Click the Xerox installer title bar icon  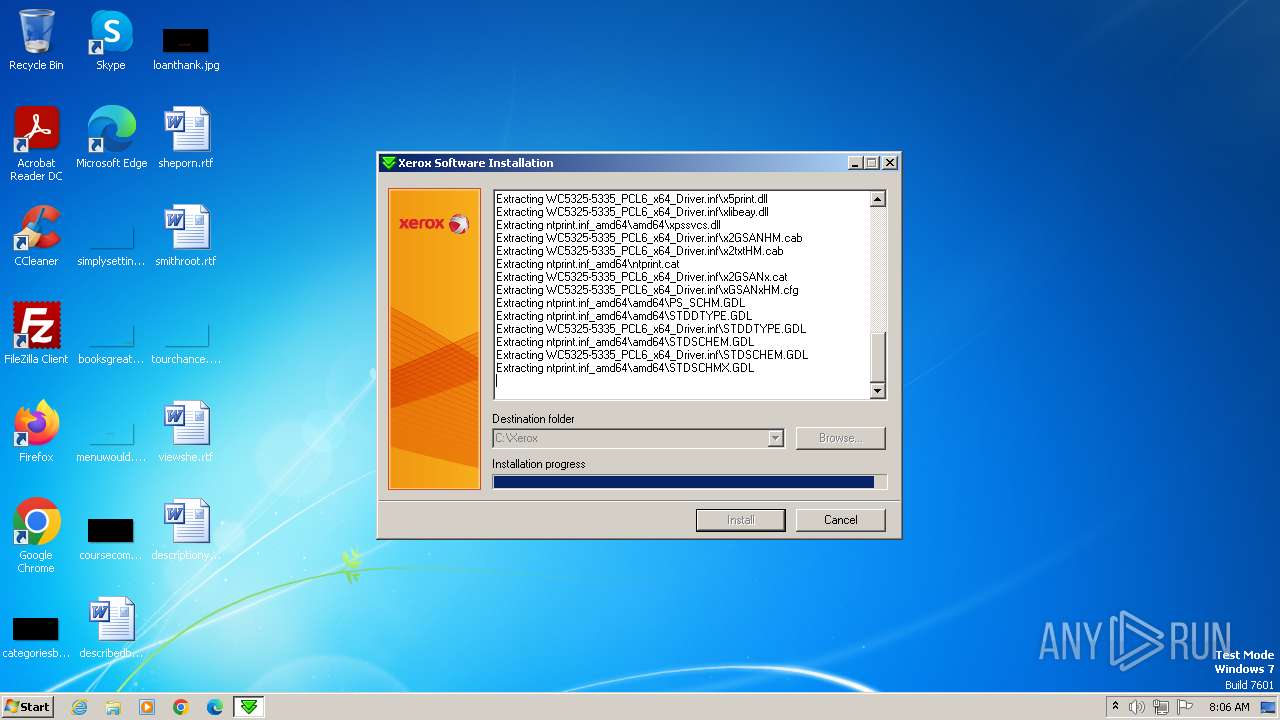point(388,163)
